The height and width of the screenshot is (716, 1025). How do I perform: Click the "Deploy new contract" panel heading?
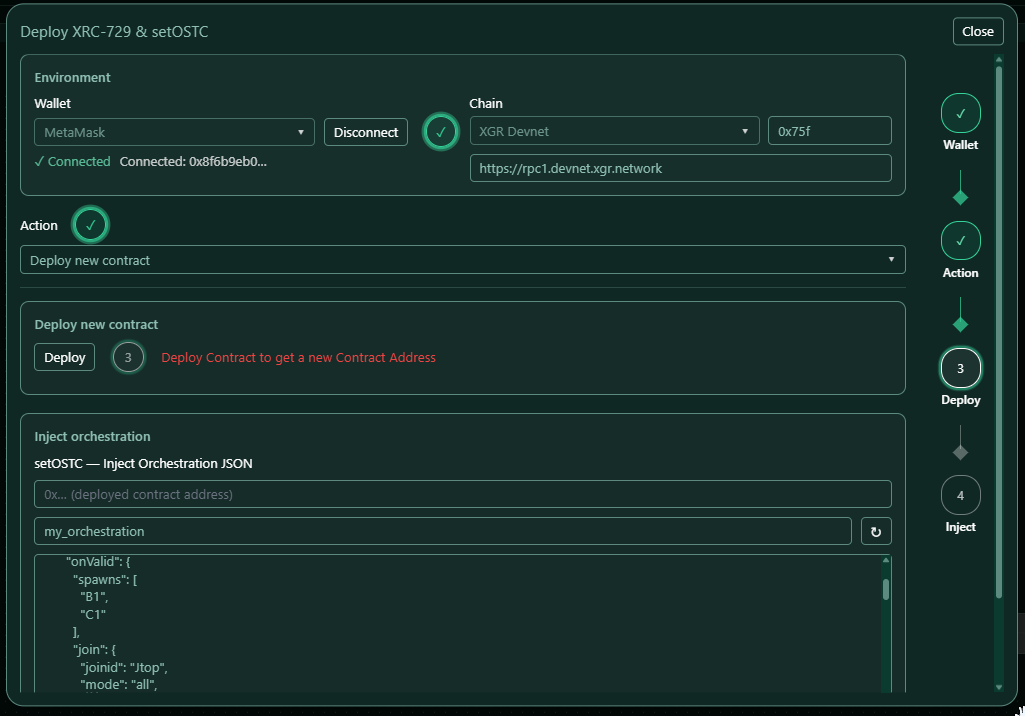[96, 324]
